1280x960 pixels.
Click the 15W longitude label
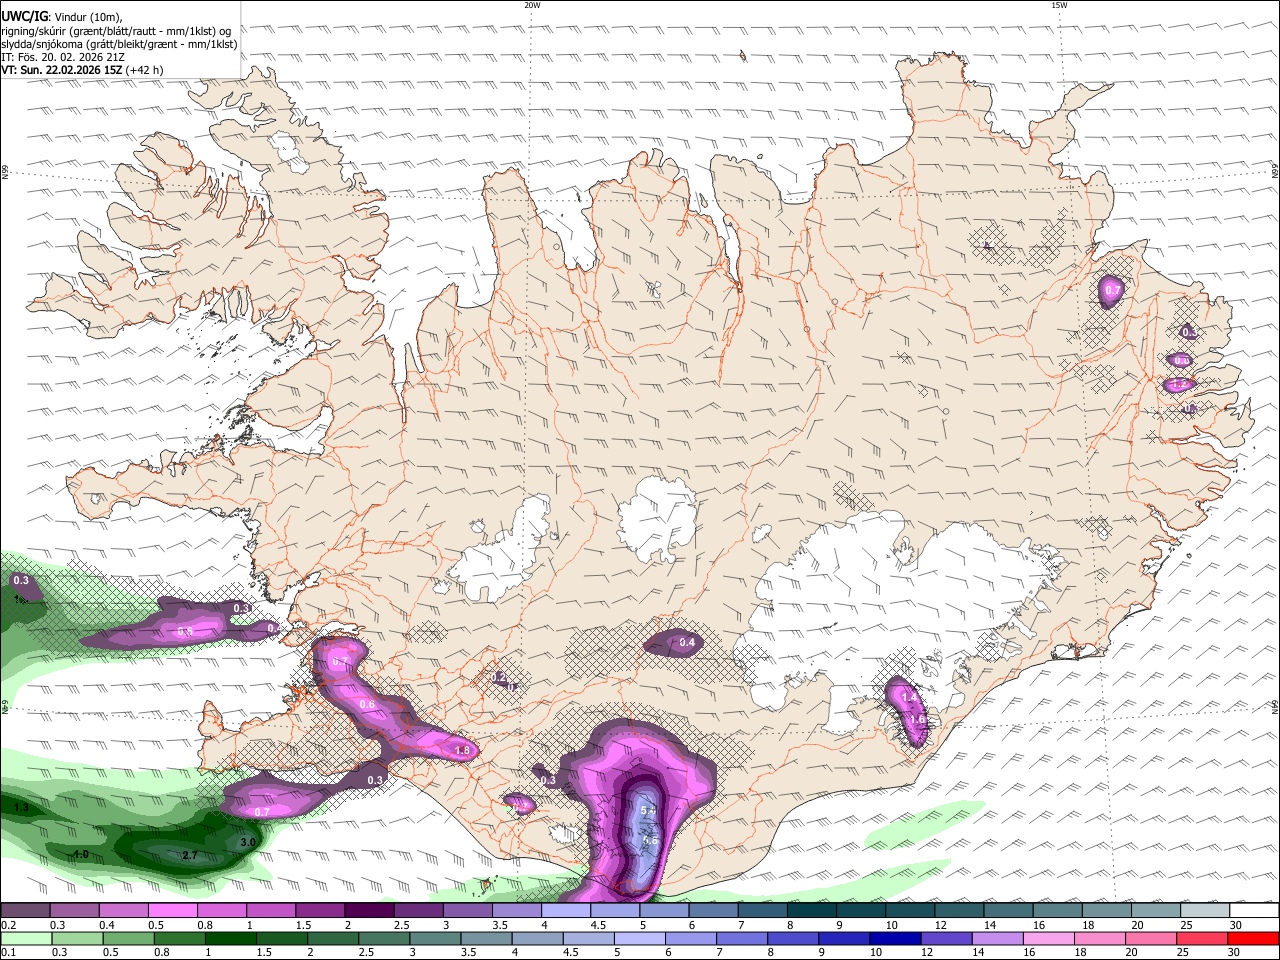point(1059,5)
